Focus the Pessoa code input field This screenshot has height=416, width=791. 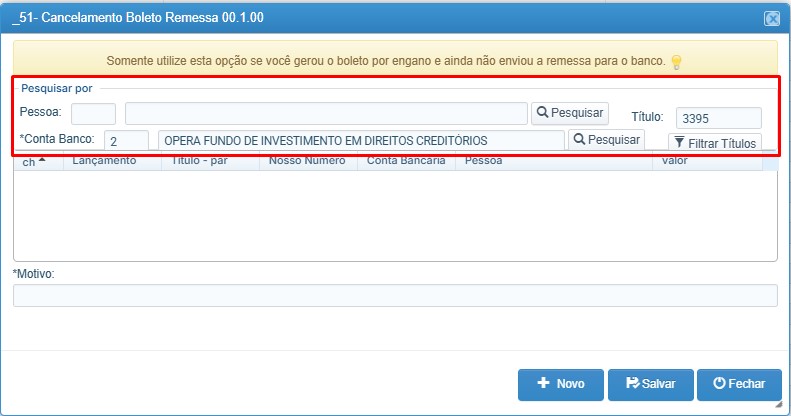tap(93, 113)
